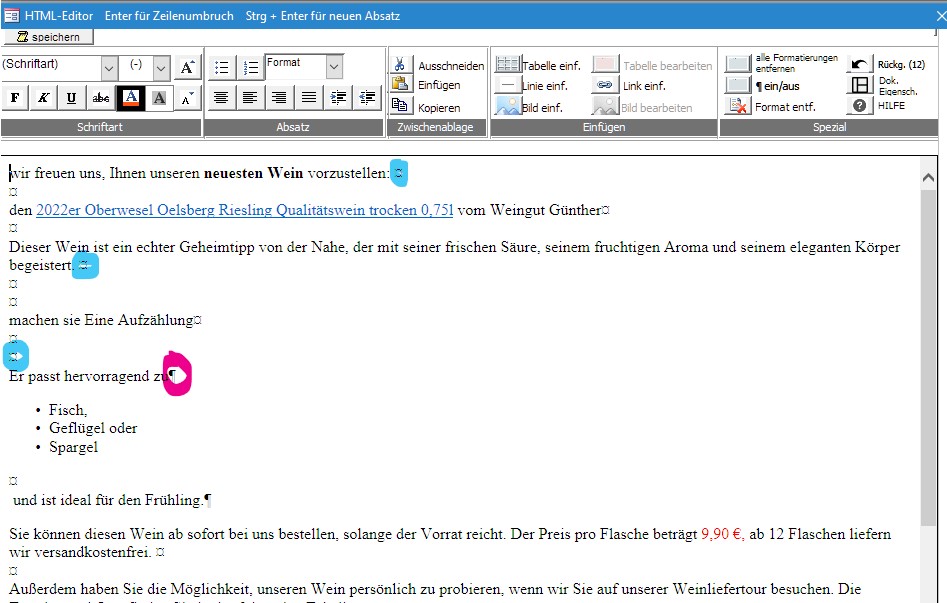The image size is (947, 603).
Task: Toggle underline formatting with the U button
Action: point(72,98)
